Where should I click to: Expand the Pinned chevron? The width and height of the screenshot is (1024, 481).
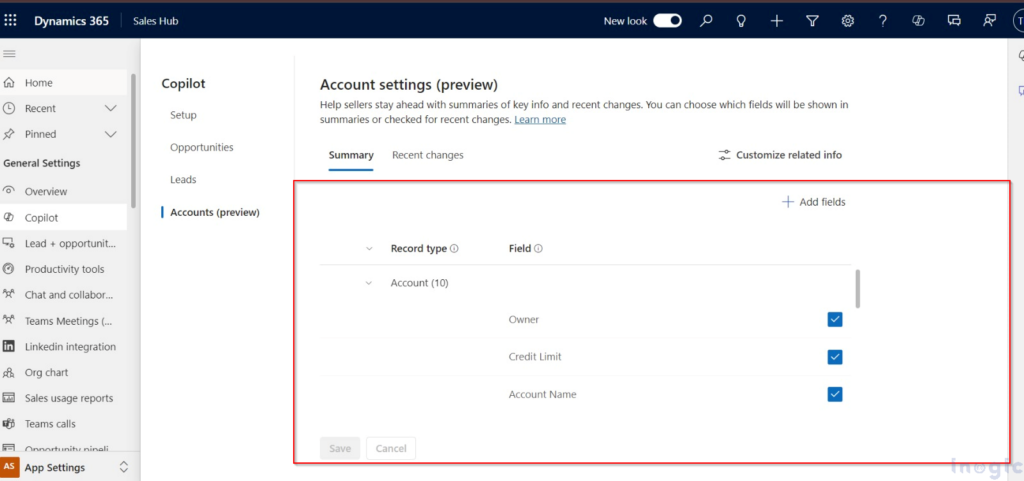[x=111, y=134]
